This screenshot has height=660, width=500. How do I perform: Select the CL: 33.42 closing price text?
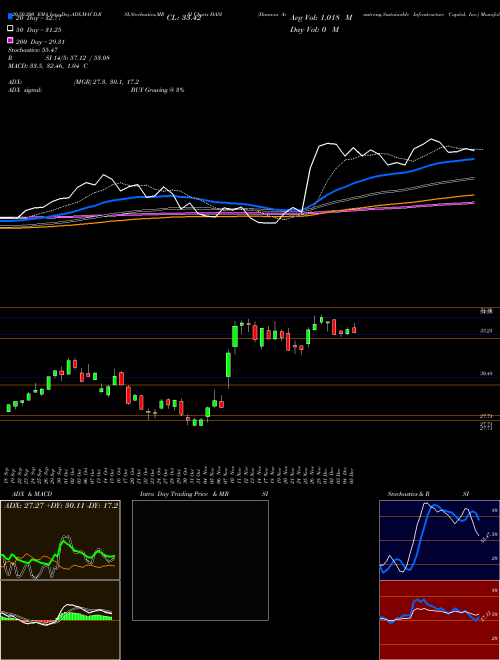point(184,18)
